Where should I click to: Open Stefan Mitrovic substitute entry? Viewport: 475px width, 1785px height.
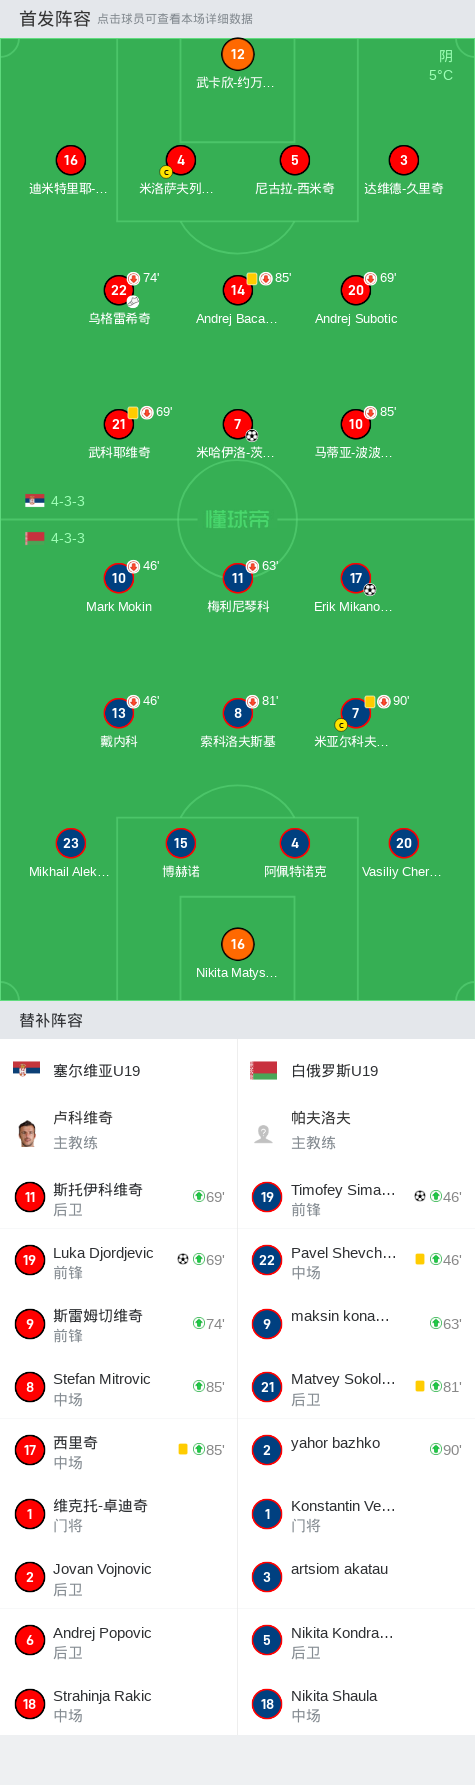coord(119,1388)
